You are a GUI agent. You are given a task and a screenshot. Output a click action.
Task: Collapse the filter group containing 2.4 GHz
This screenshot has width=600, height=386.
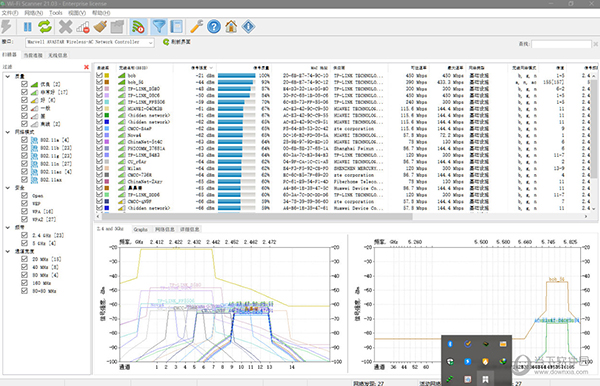pyautogui.click(x=8, y=227)
